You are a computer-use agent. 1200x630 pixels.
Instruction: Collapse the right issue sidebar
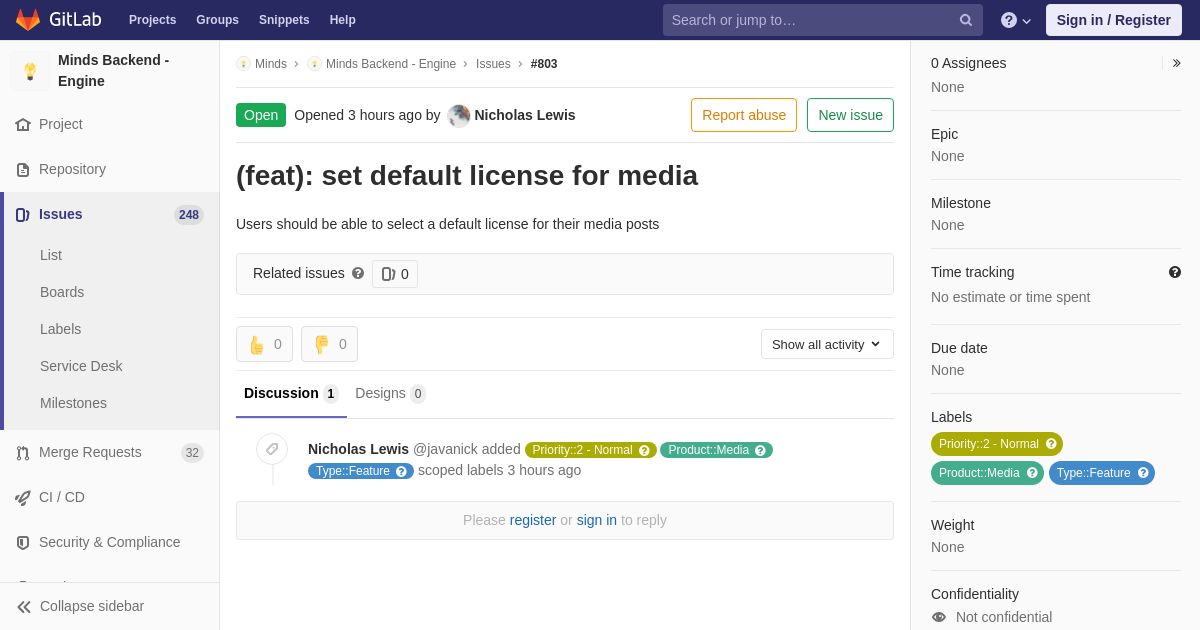point(1176,63)
